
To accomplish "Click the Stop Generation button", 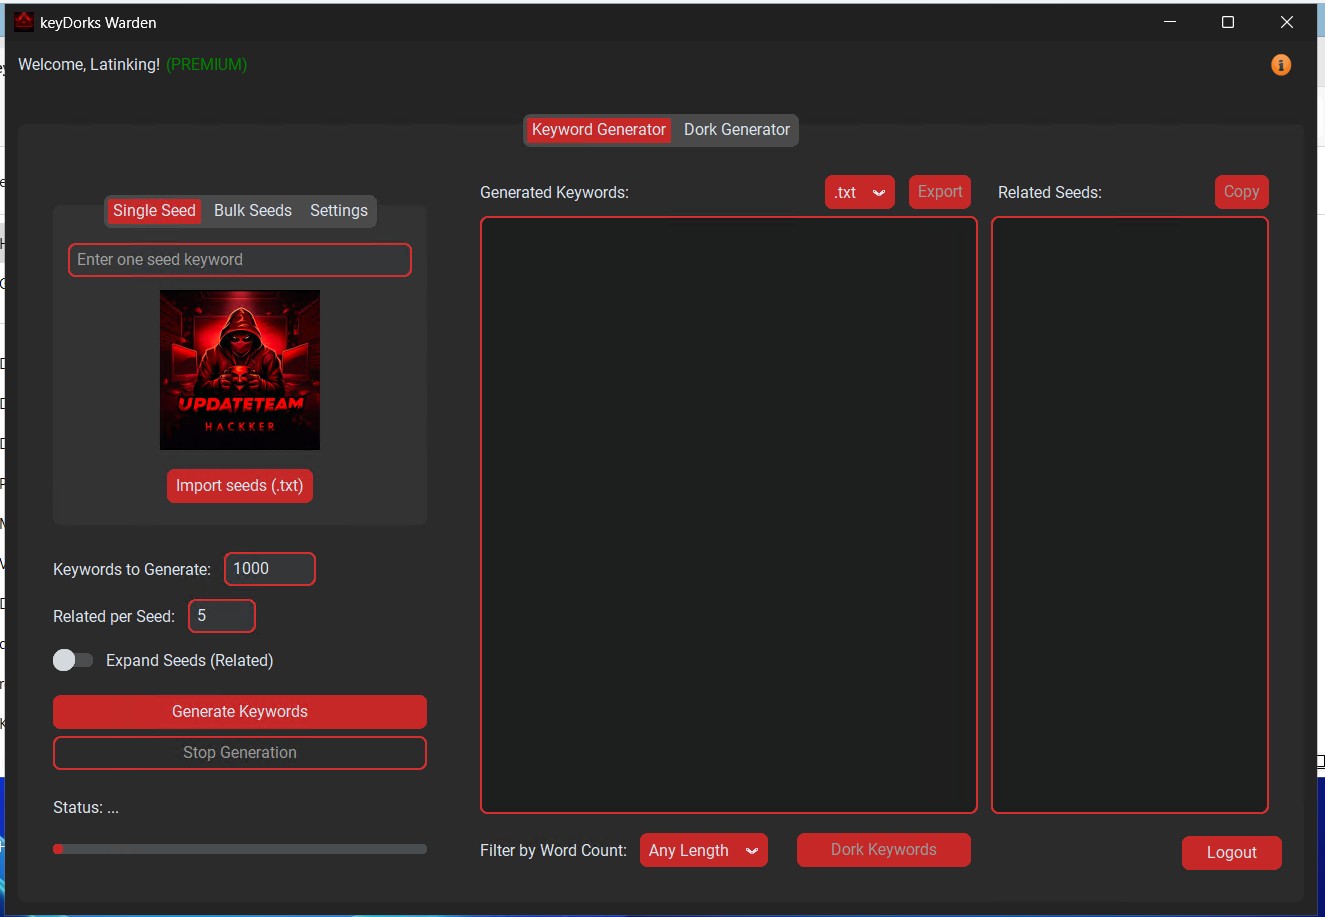I will pyautogui.click(x=240, y=753).
